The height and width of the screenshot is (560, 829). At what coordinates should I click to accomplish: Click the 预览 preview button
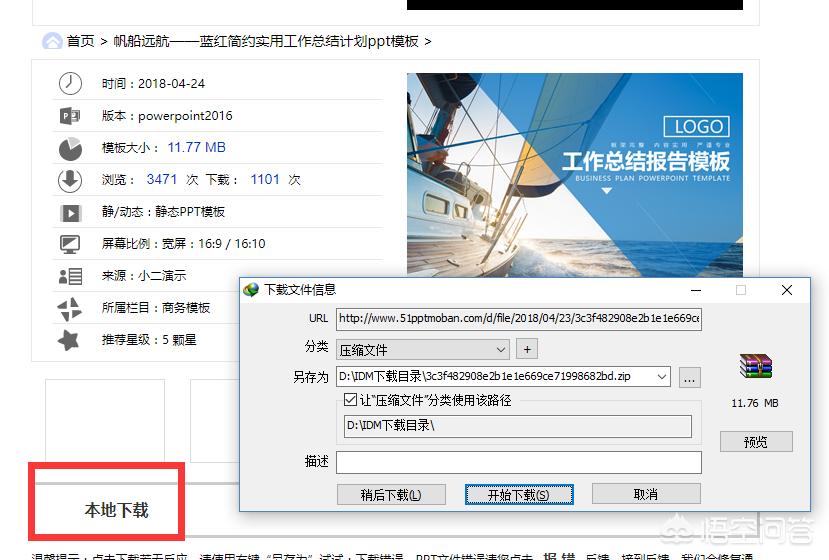point(756,442)
